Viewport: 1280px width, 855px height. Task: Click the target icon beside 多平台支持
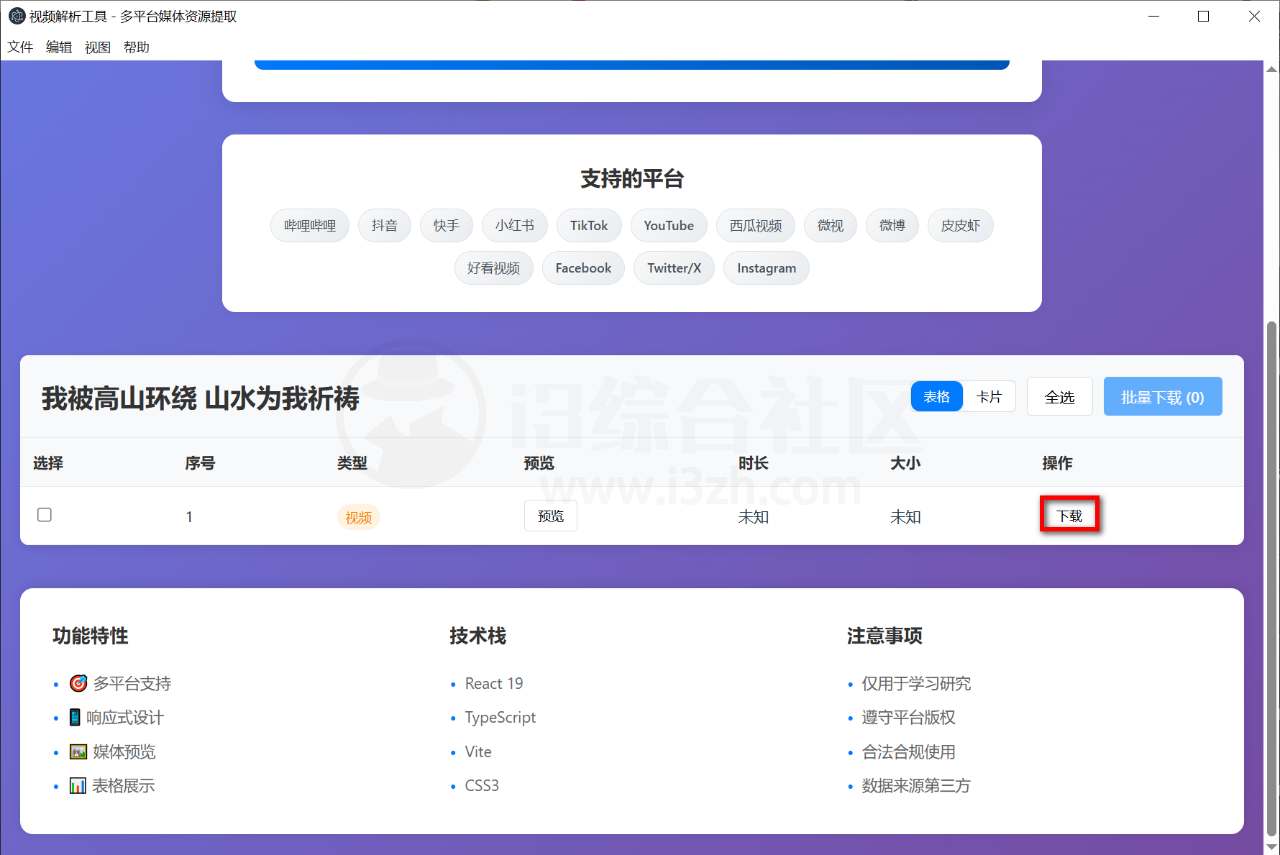pos(79,683)
